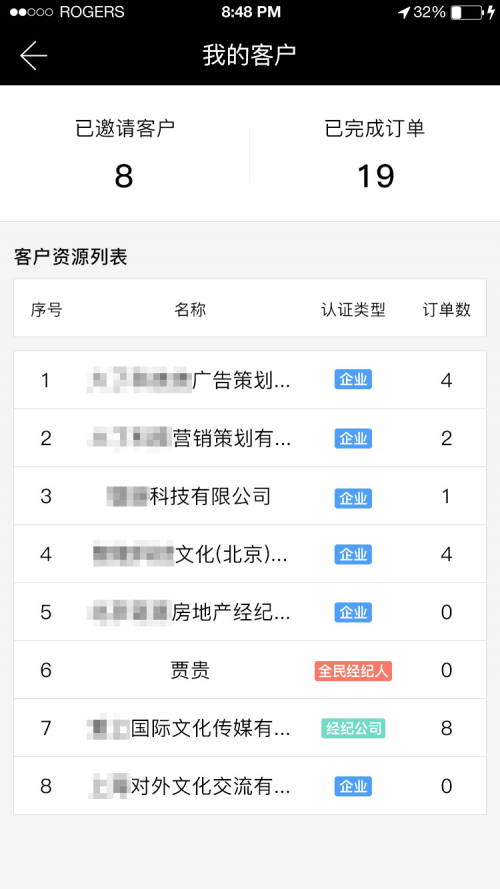Tap the signal strength dots
Screen dimensions: 500x889
coord(31,12)
